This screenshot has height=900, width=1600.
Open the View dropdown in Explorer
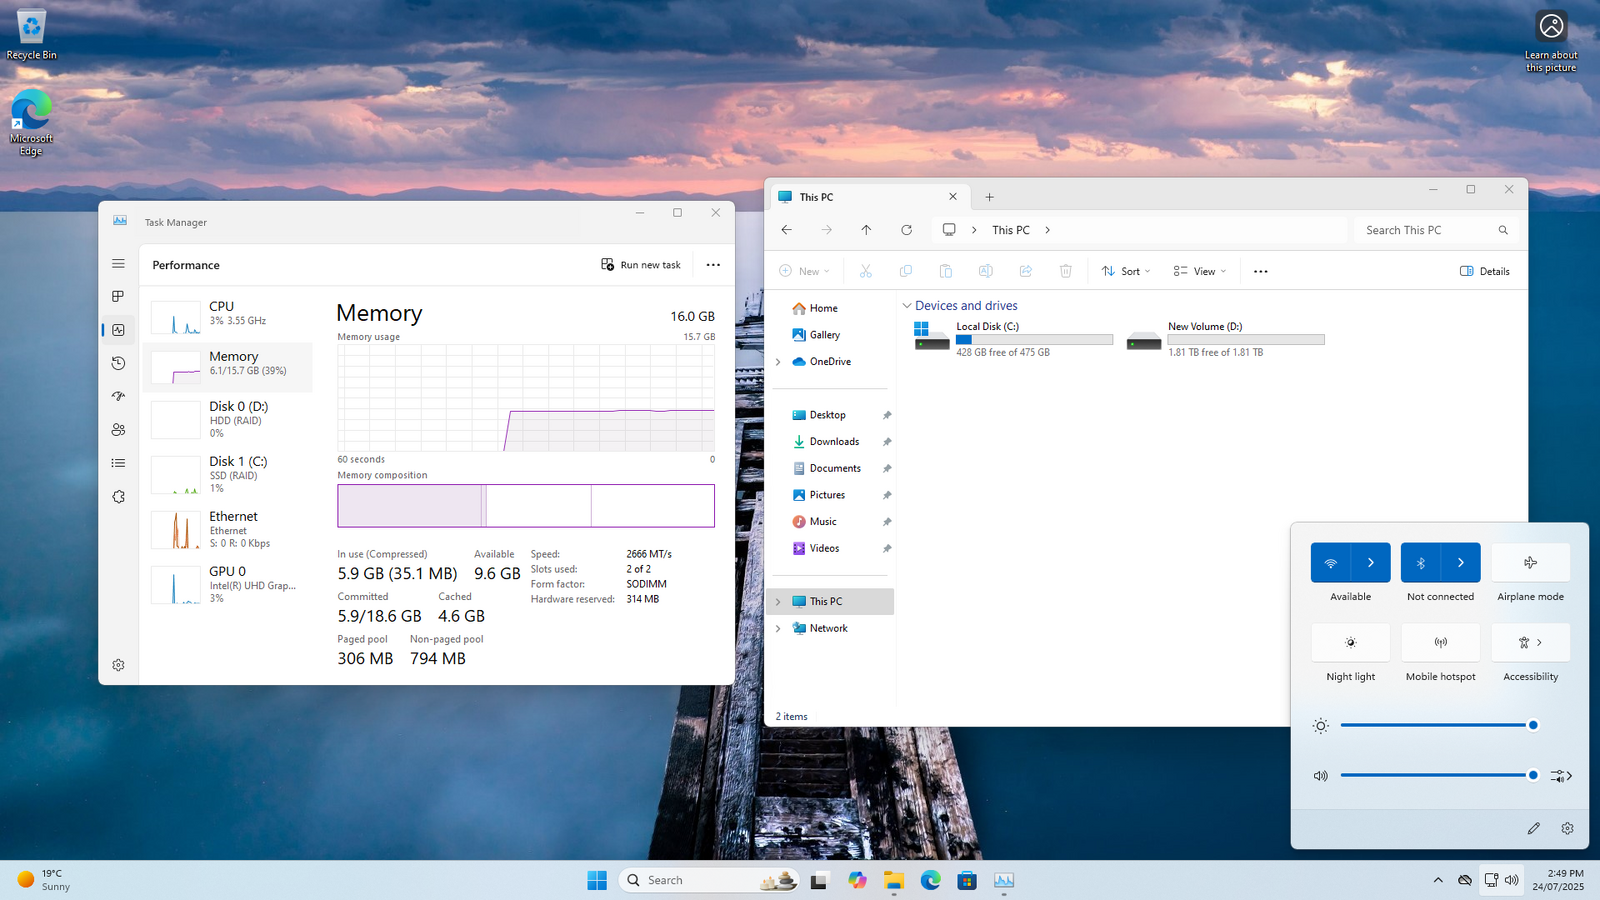click(x=1199, y=271)
